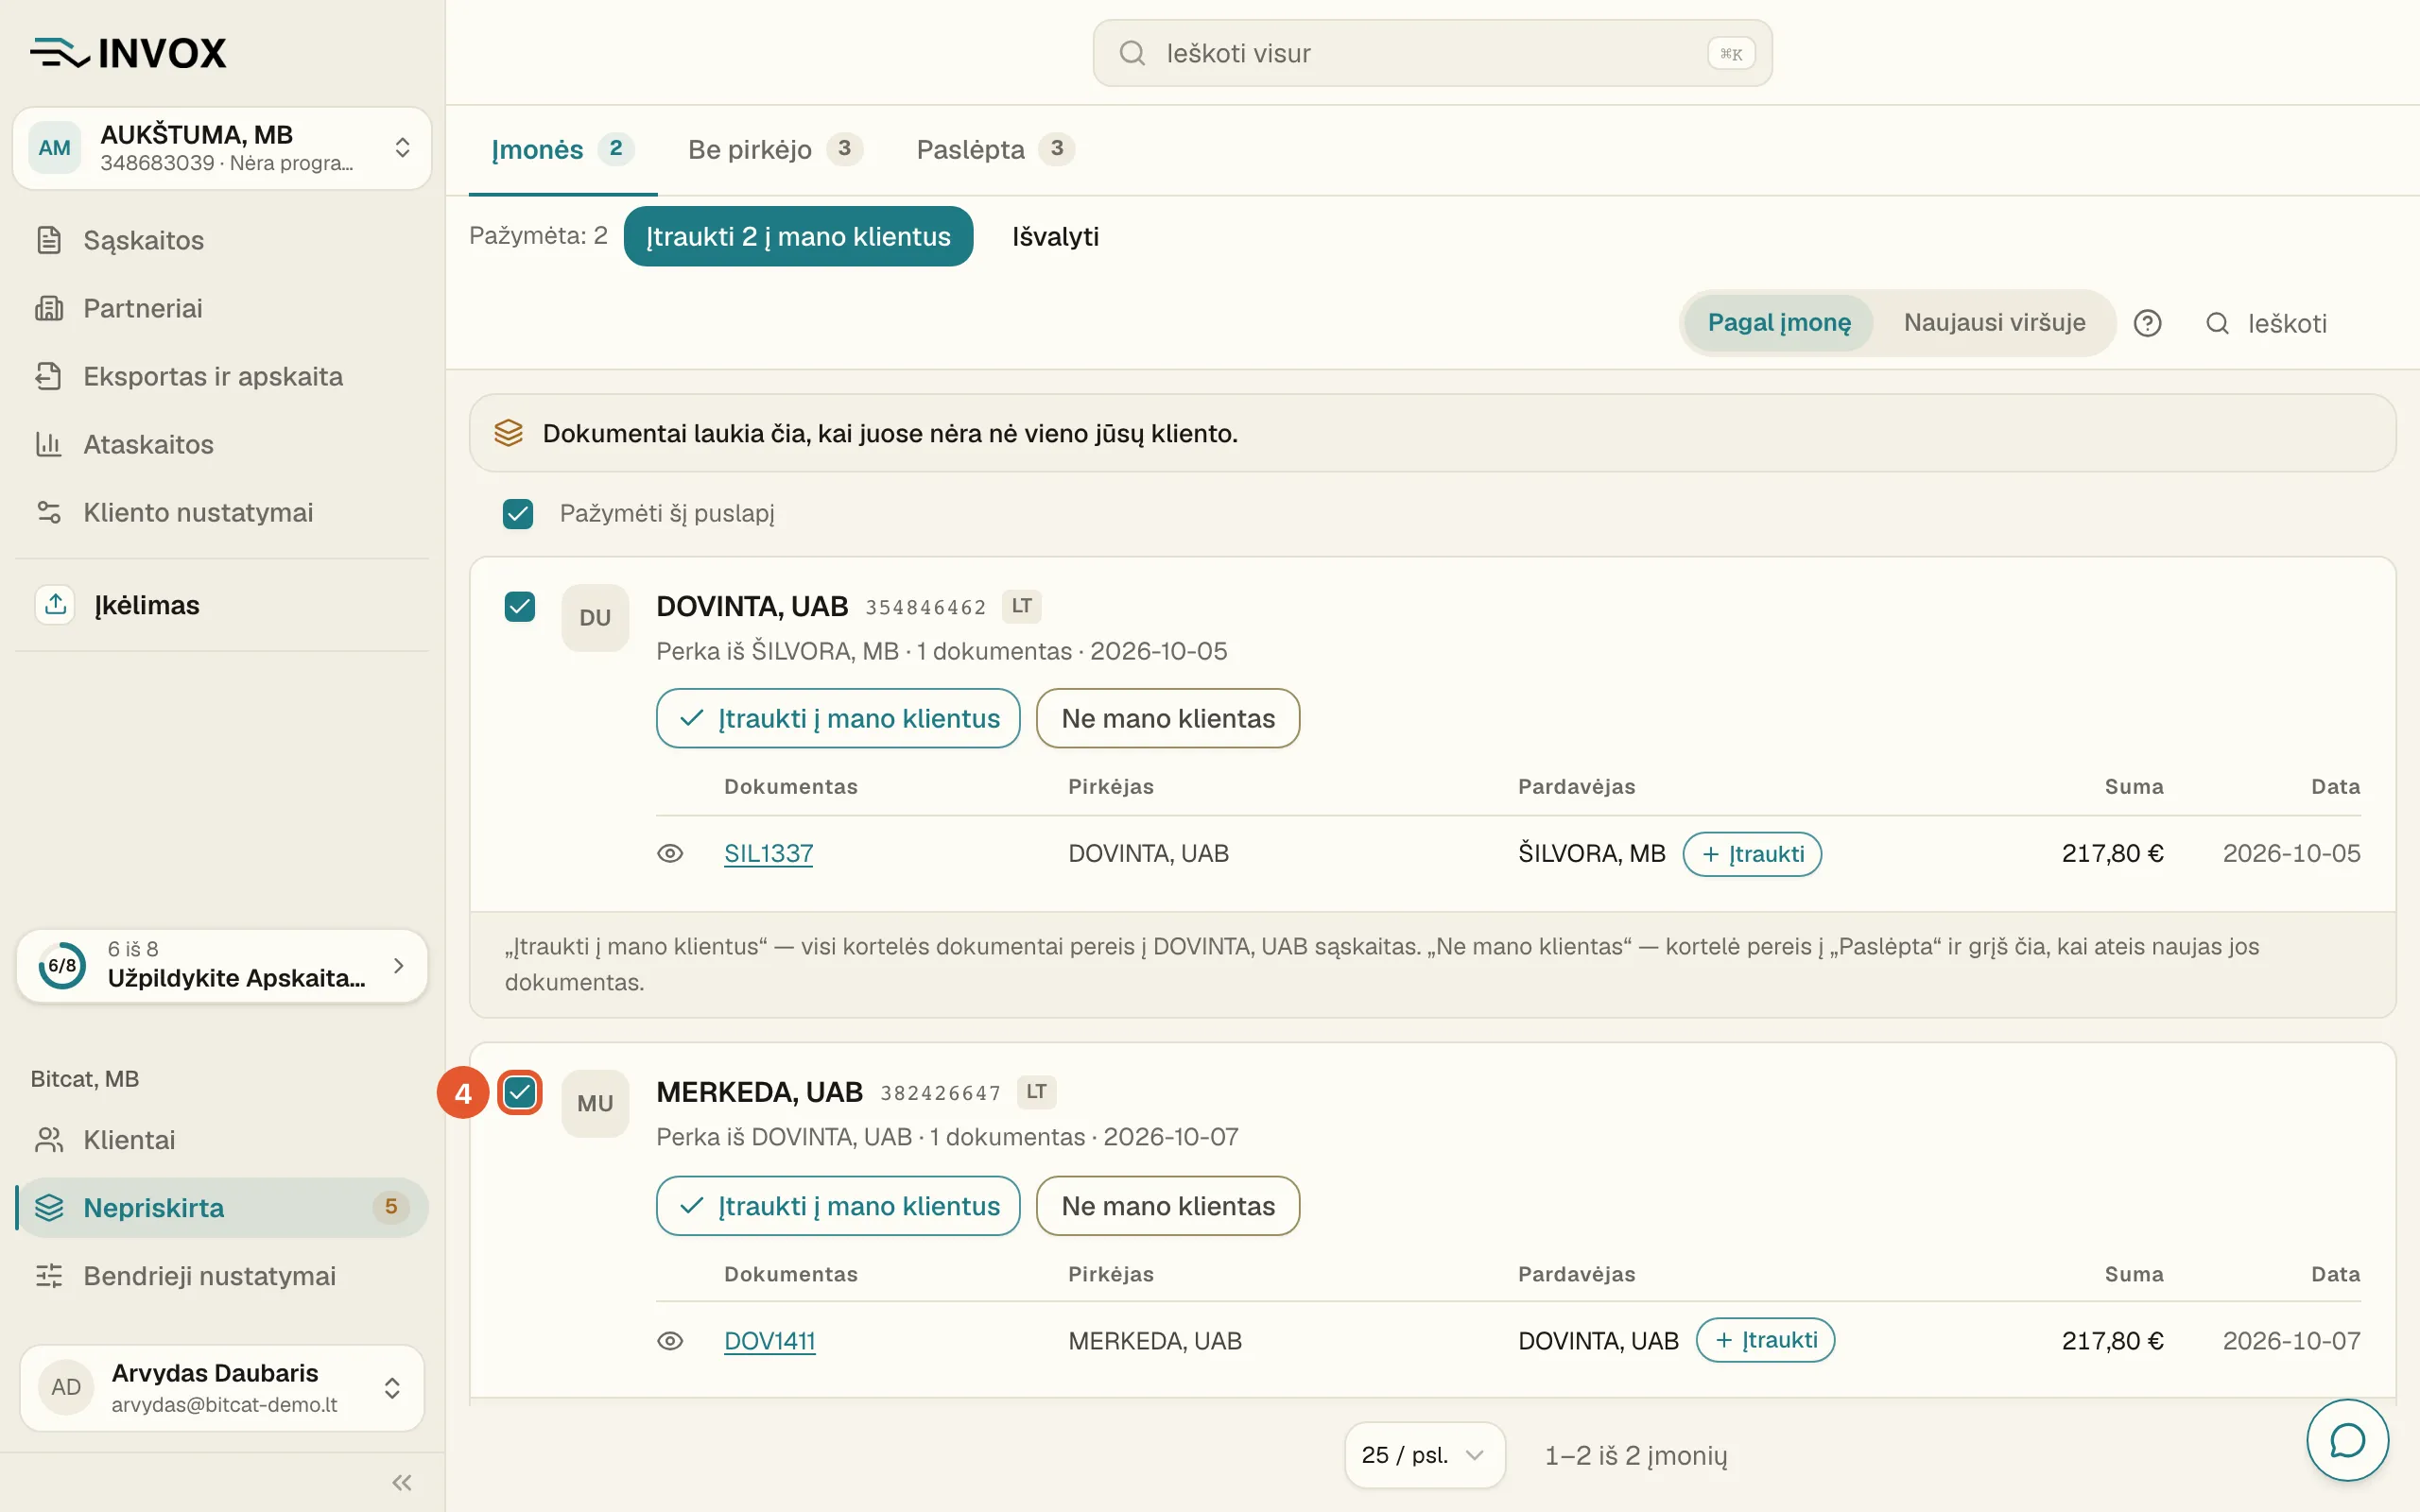Switch sorting to Naujausi viršuje
The height and width of the screenshot is (1512, 2420).
click(1994, 323)
